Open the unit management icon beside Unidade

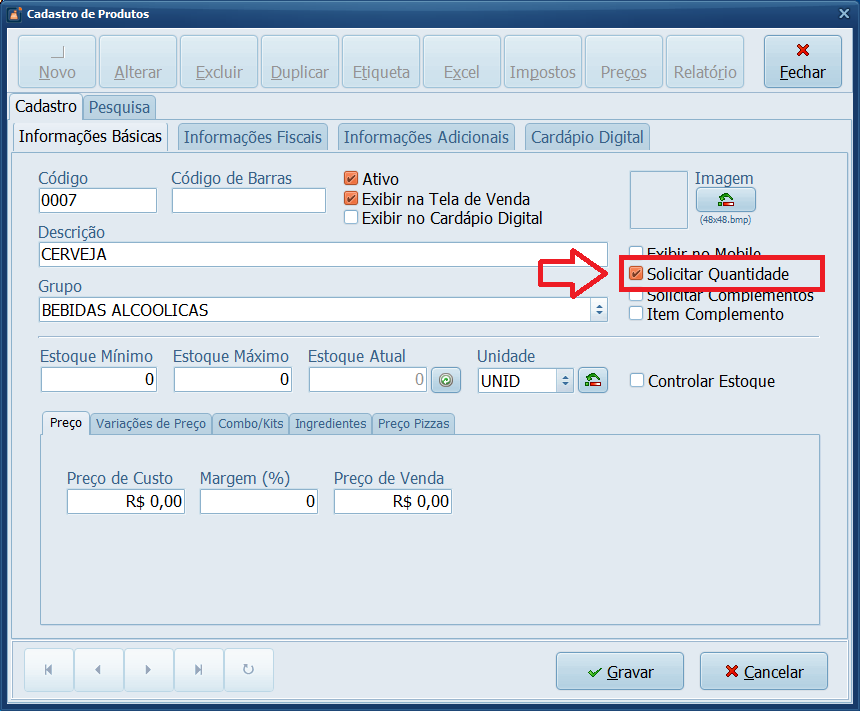click(x=592, y=380)
